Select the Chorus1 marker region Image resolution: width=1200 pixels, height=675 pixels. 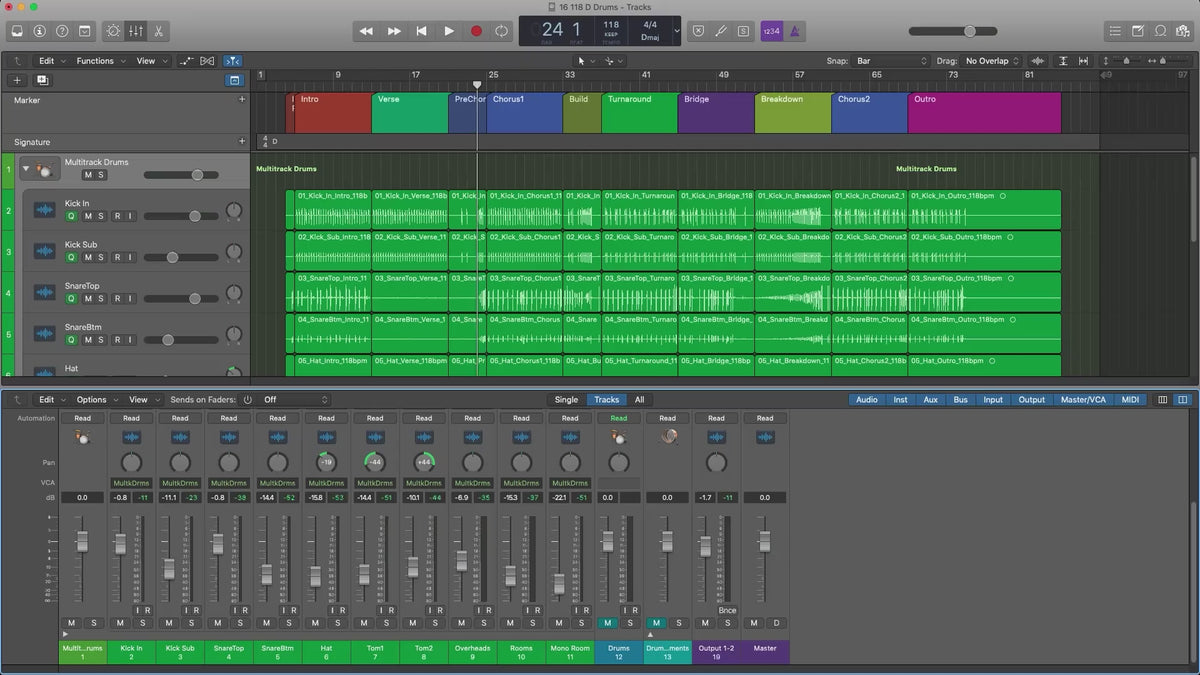coord(524,113)
